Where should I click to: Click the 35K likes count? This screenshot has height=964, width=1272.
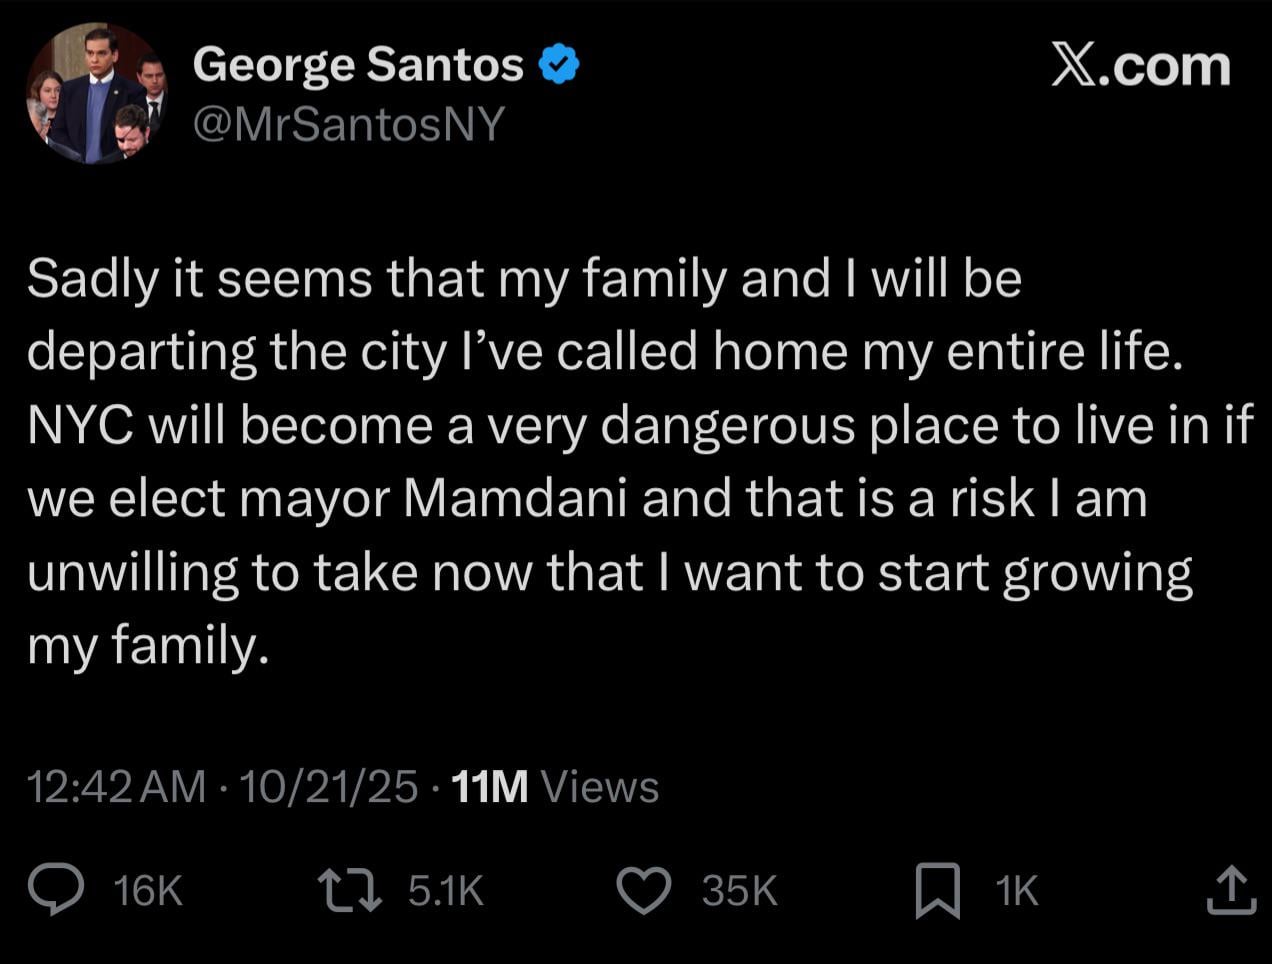(739, 890)
